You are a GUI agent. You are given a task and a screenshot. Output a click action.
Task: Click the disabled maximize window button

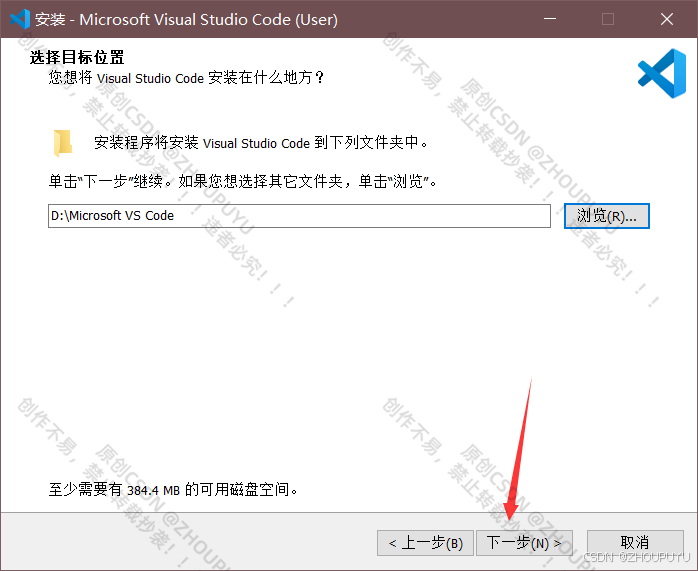[608, 19]
